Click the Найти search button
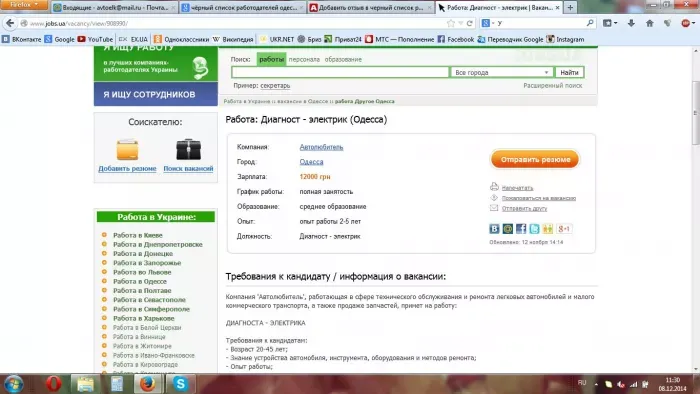This screenshot has width=700, height=394. (x=569, y=72)
